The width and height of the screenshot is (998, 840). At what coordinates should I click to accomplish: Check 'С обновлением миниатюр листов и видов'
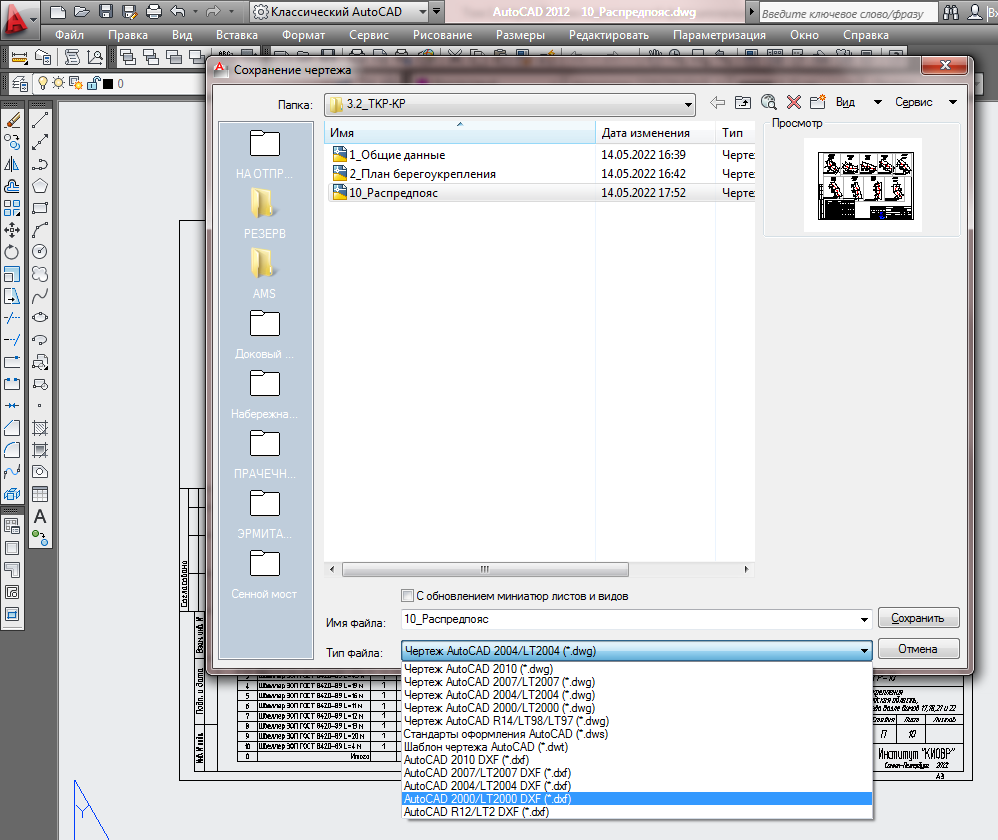407,596
